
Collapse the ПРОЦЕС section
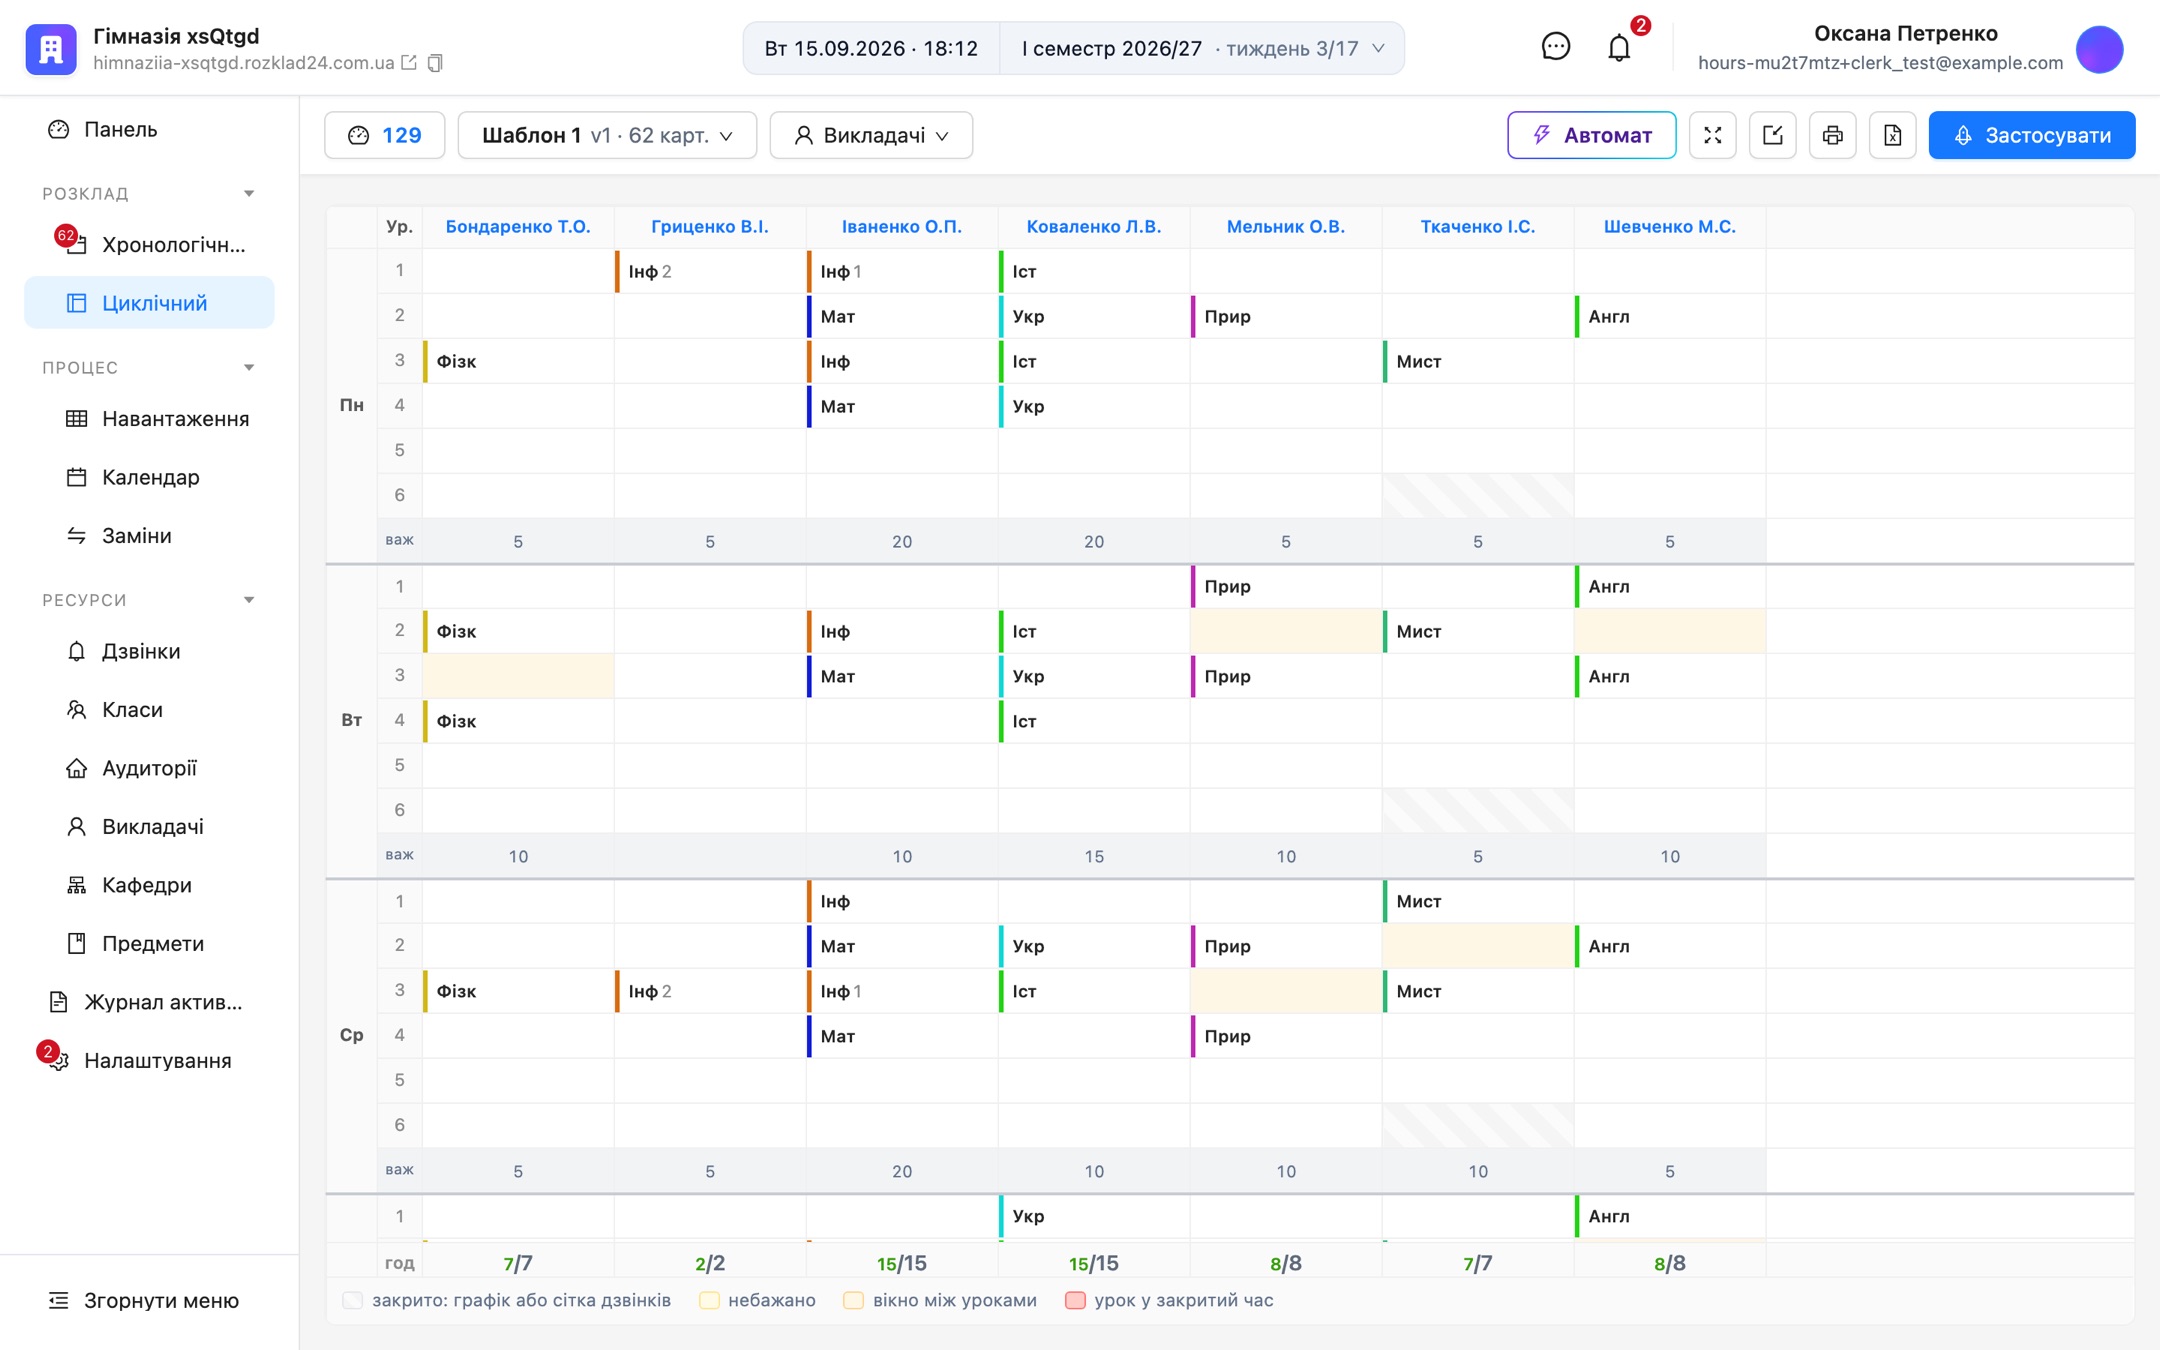pos(249,367)
